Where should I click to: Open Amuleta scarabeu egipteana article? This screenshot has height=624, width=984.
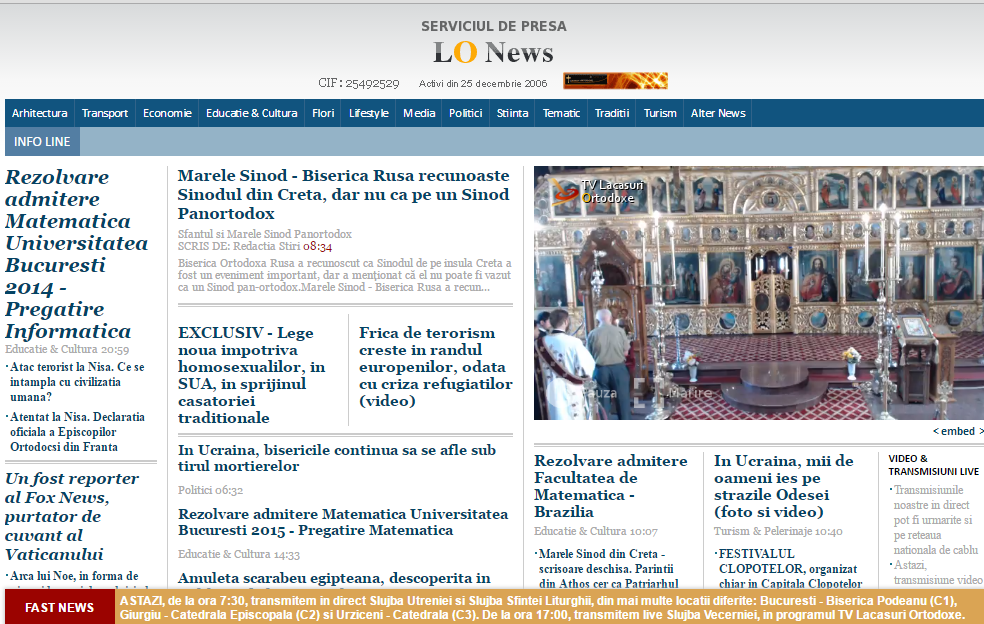(334, 578)
